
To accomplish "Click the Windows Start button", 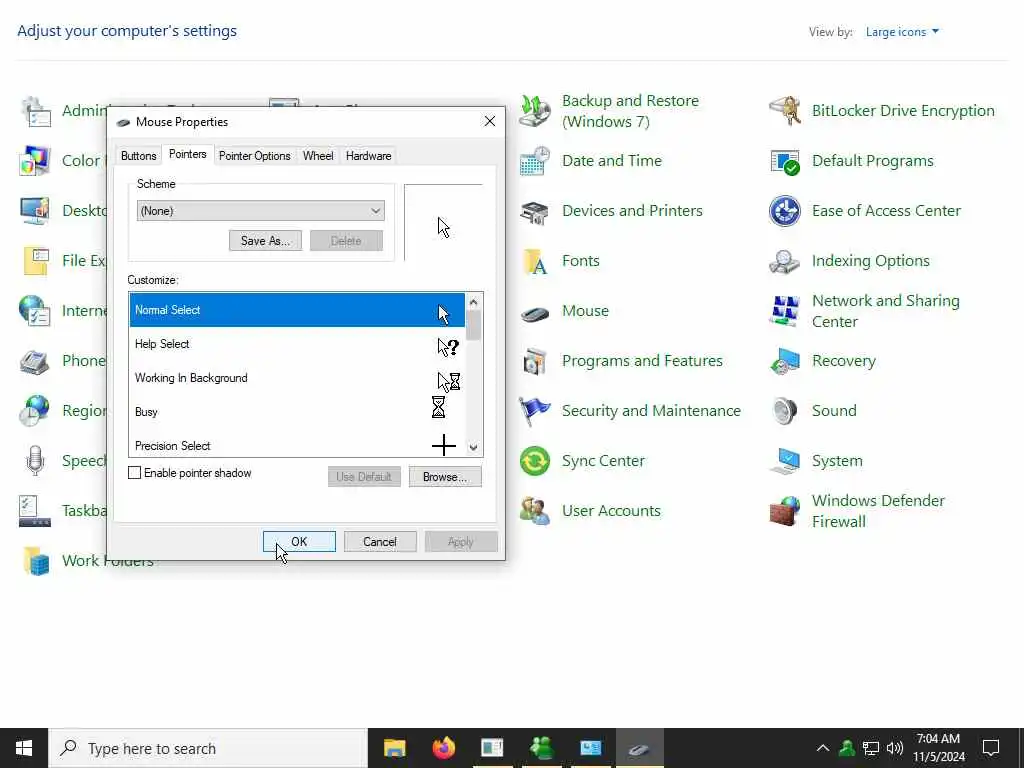I will [24, 748].
